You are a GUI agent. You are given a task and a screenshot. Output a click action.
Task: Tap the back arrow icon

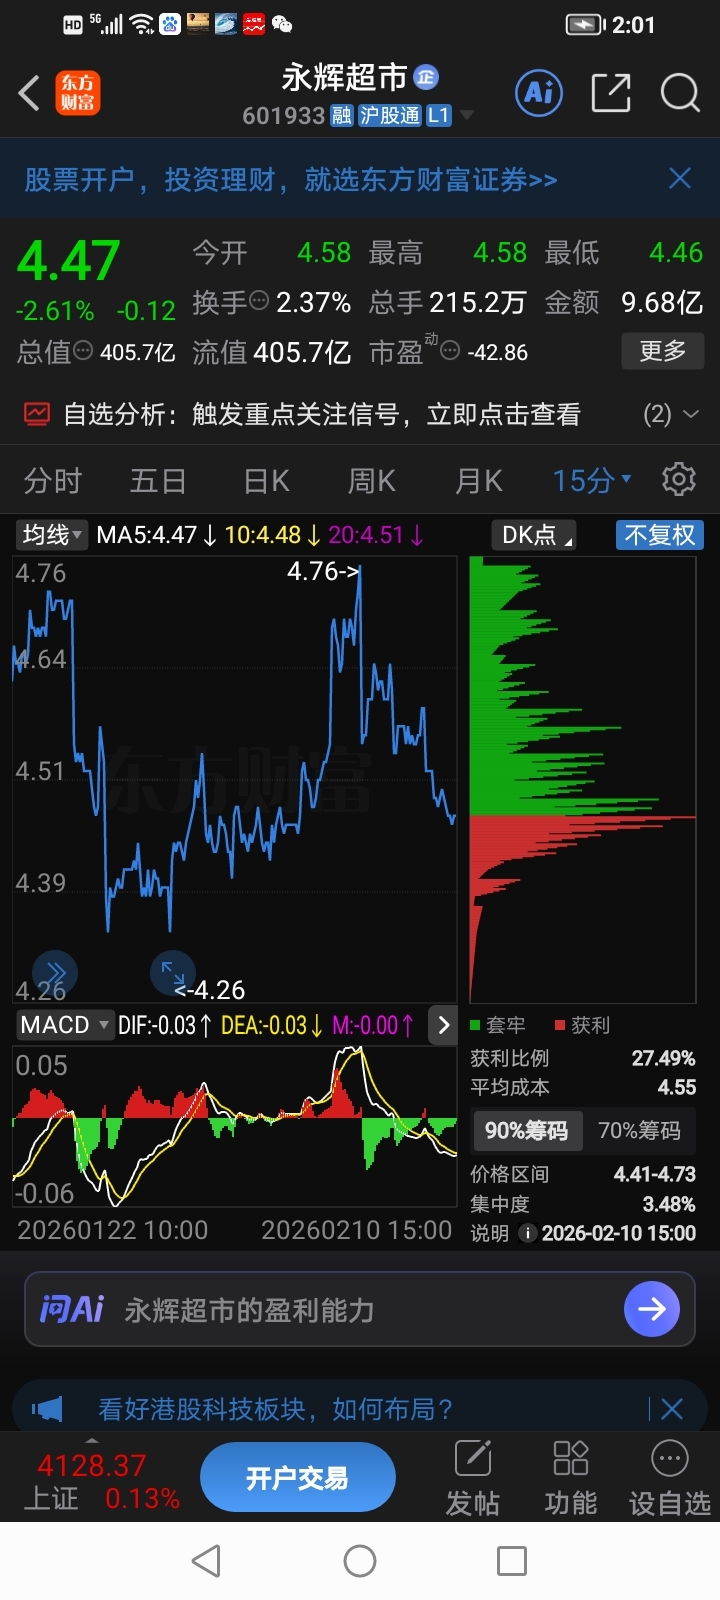[x=29, y=94]
